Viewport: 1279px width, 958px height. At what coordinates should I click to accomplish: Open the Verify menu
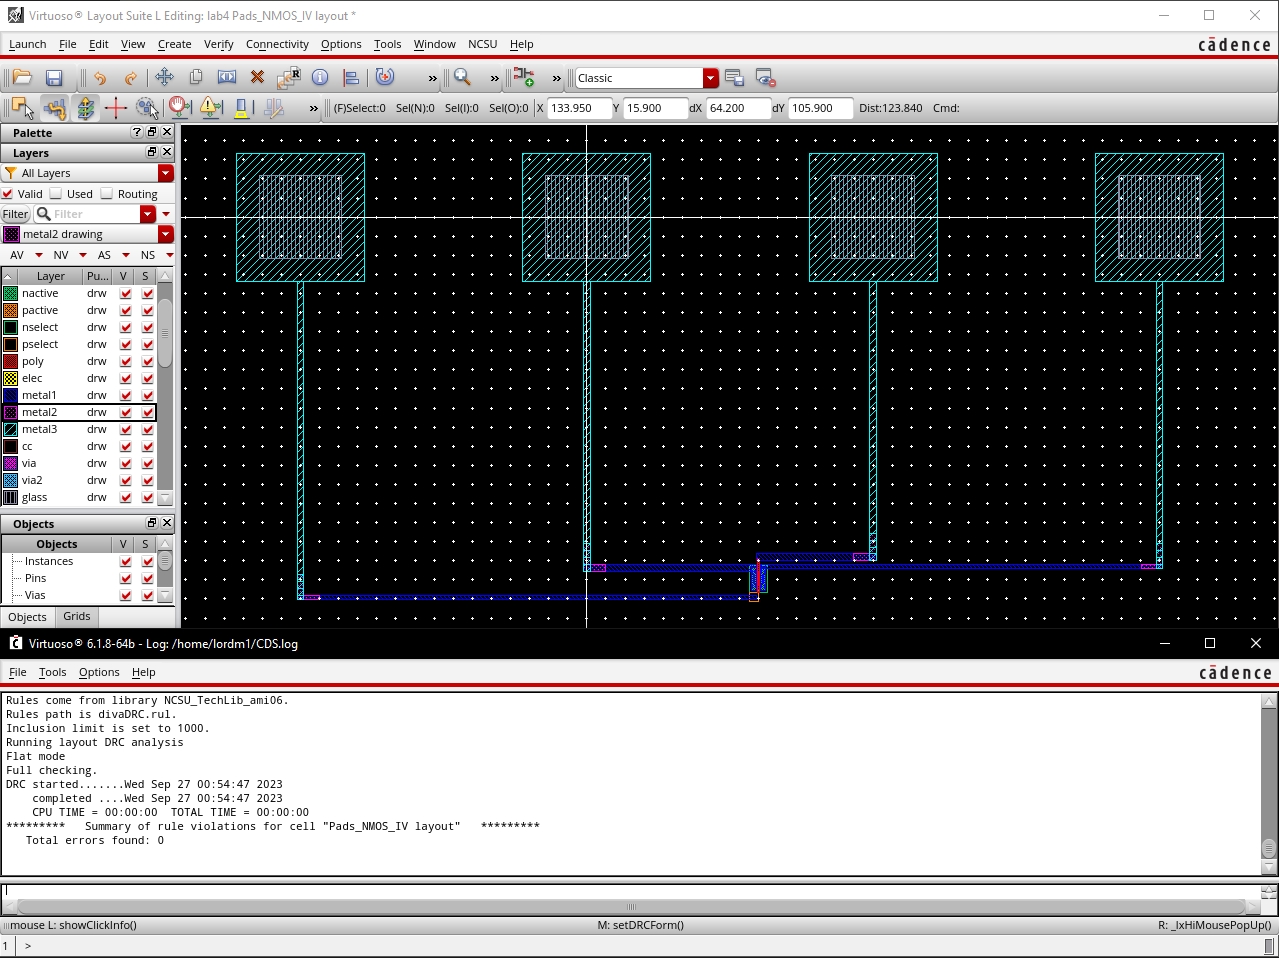pos(218,44)
